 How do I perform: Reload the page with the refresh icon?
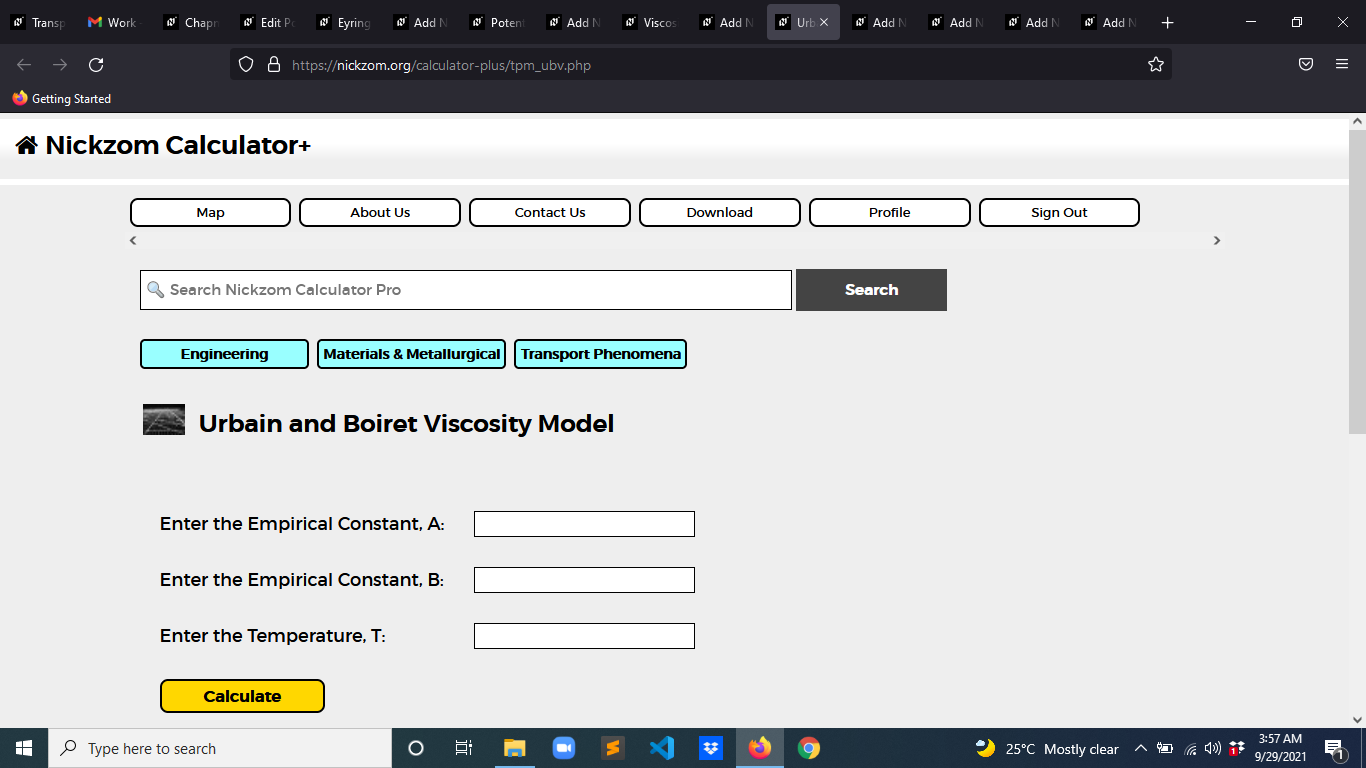(x=96, y=65)
